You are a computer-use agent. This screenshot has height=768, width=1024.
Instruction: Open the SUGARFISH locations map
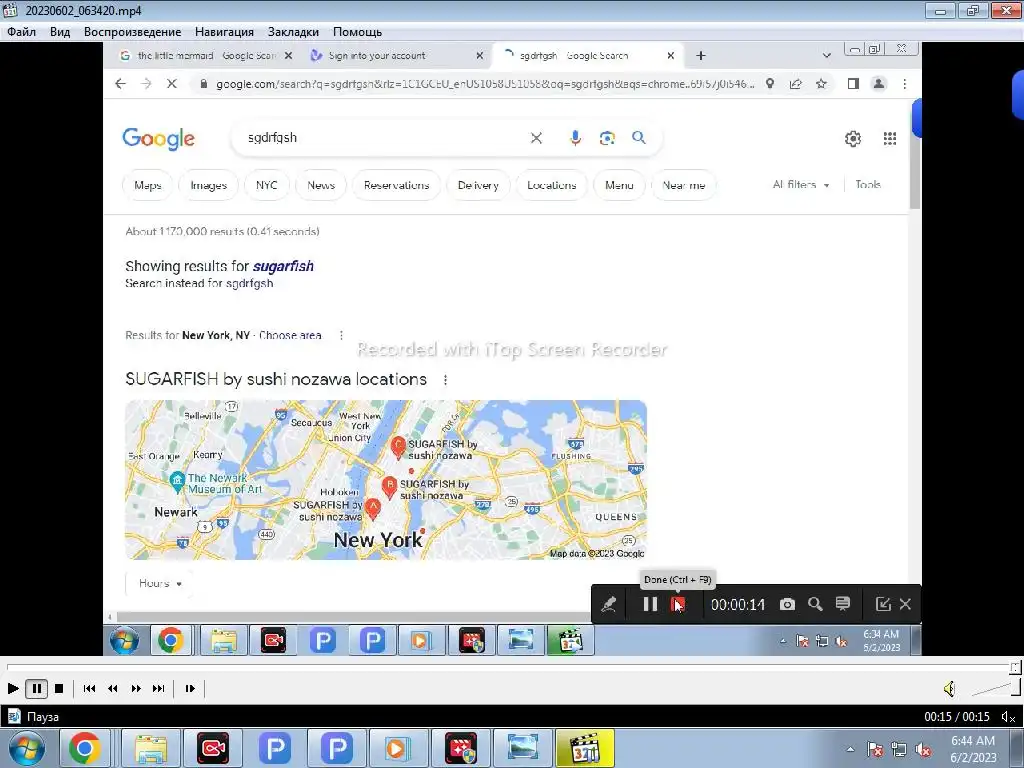click(x=386, y=480)
